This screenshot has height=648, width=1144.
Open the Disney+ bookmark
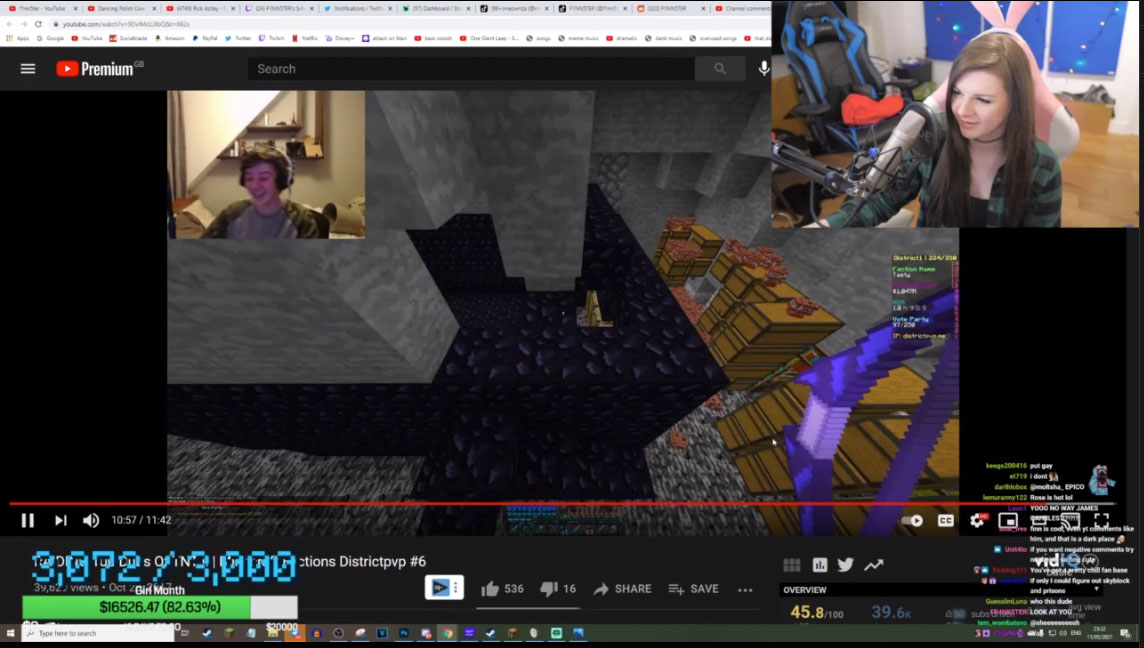point(339,38)
